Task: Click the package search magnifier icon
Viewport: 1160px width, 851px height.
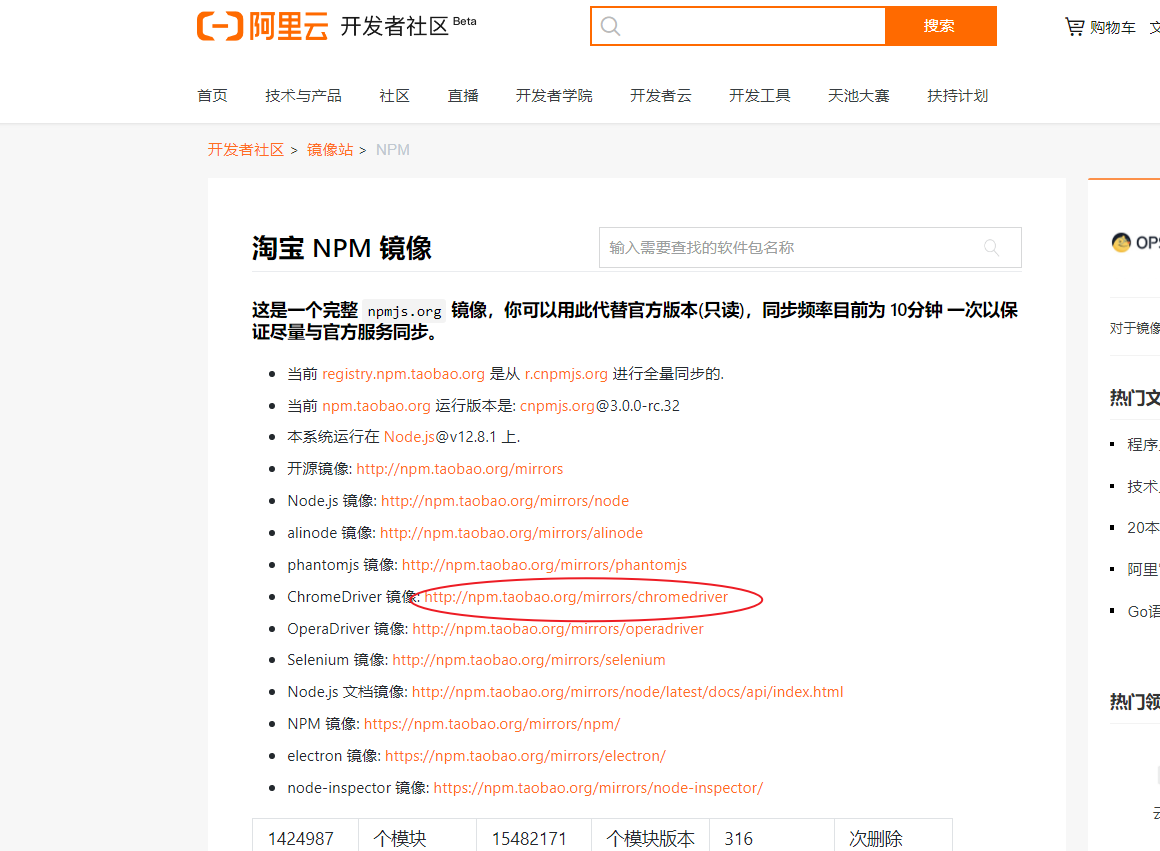Action: point(991,247)
